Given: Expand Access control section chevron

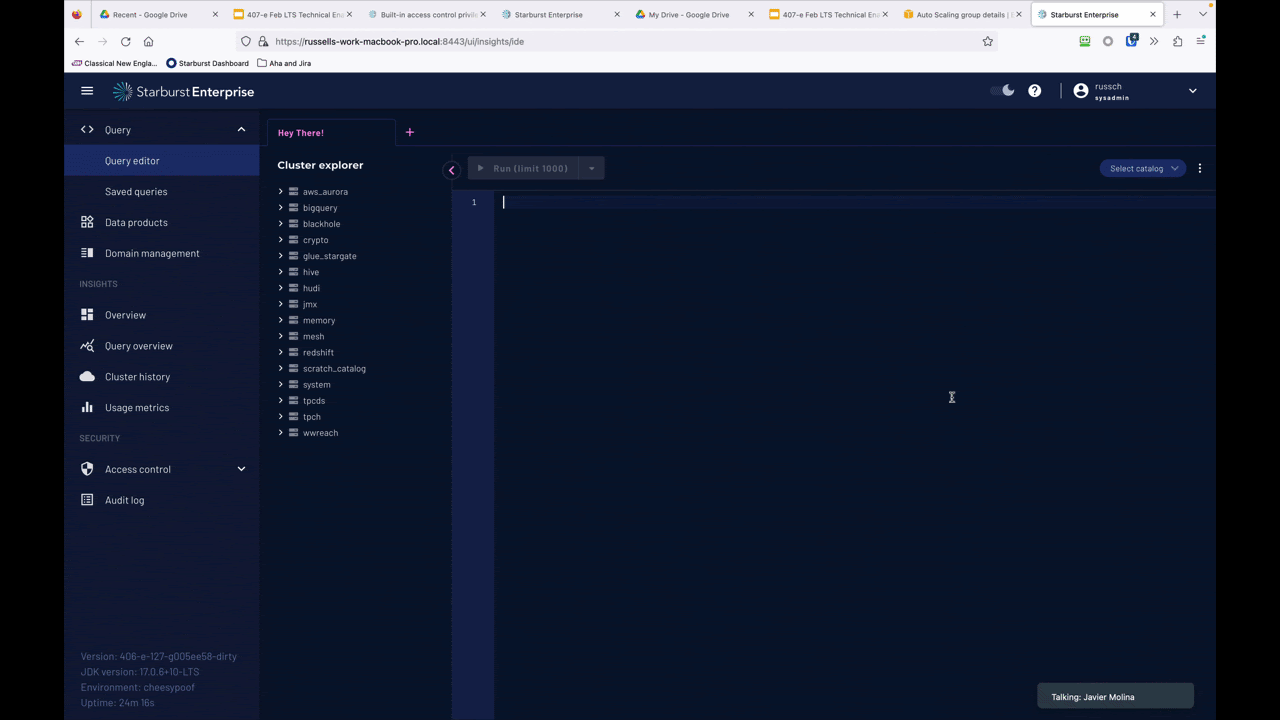Looking at the screenshot, I should point(241,469).
